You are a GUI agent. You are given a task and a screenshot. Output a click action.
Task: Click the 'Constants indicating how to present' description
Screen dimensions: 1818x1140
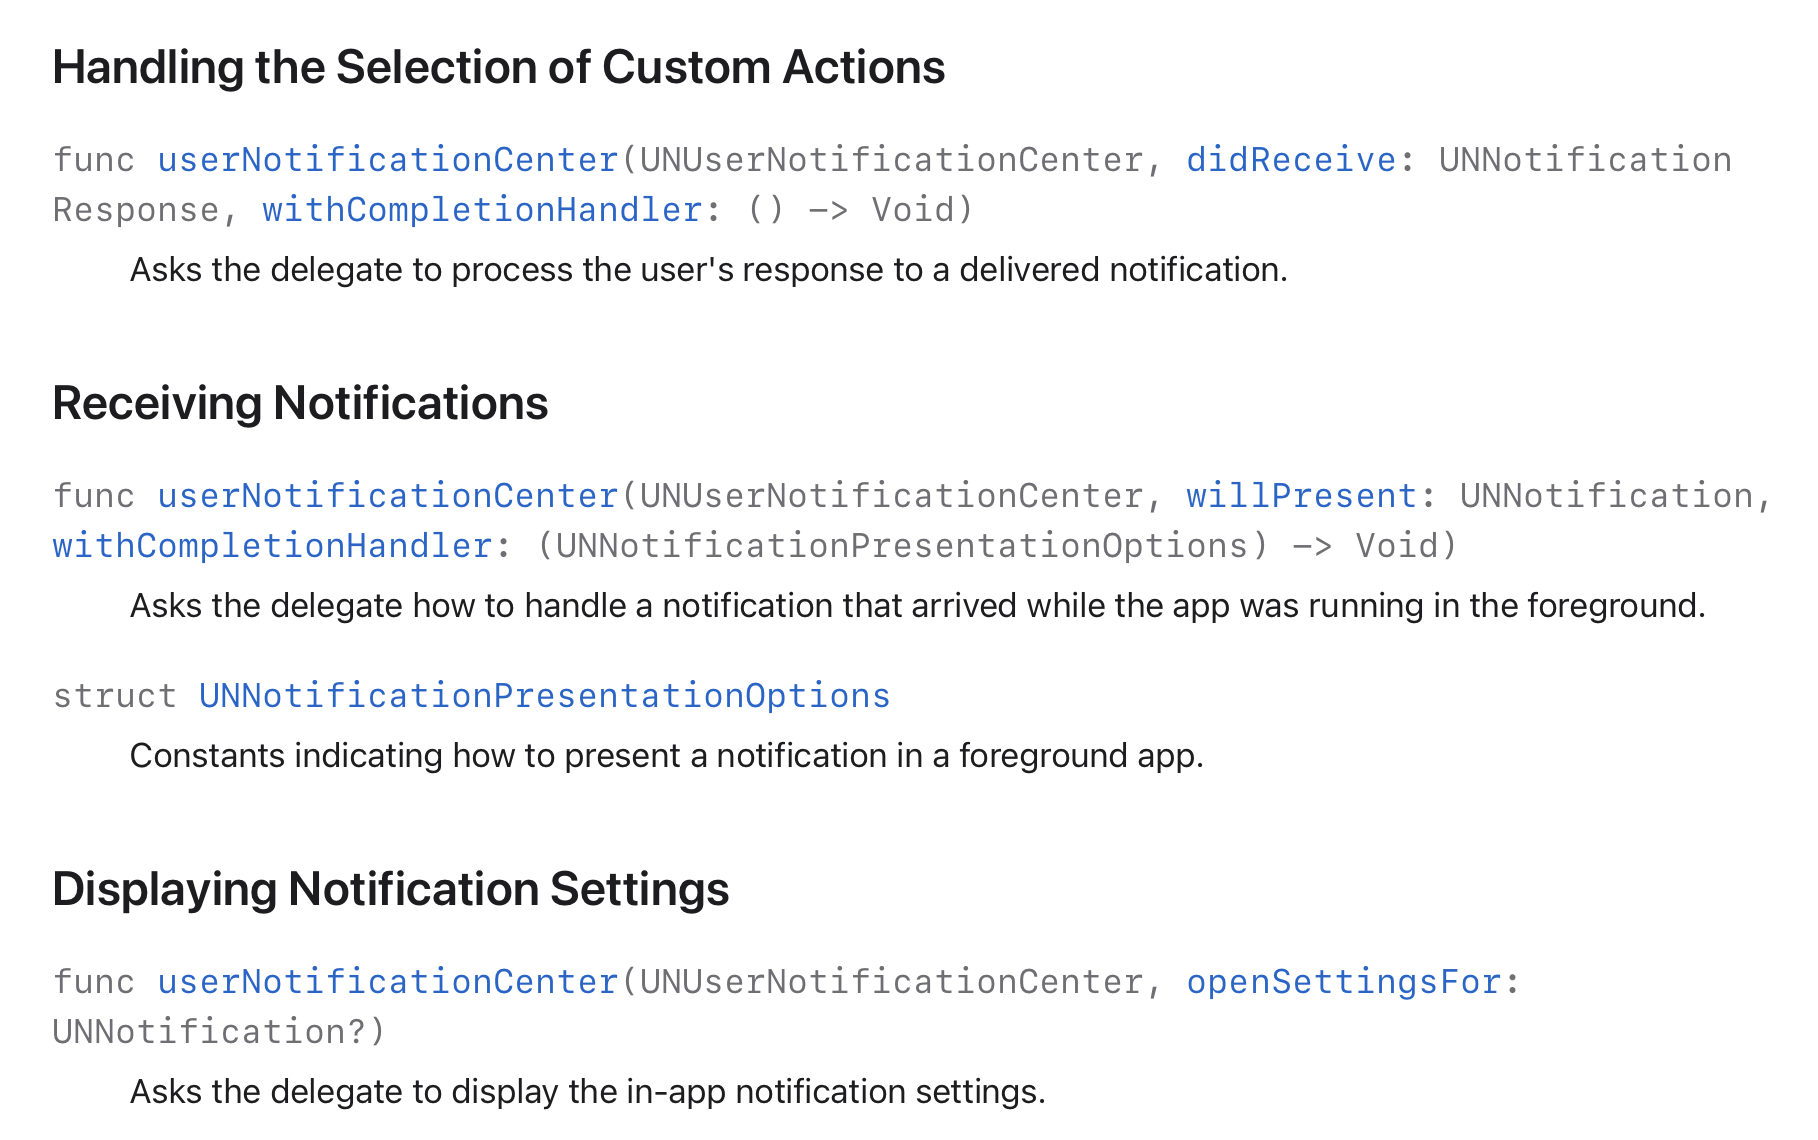click(x=667, y=756)
